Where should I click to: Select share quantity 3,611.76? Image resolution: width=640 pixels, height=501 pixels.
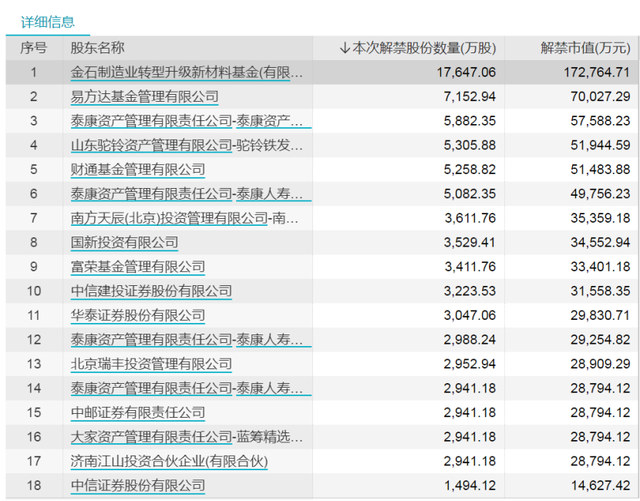click(470, 218)
